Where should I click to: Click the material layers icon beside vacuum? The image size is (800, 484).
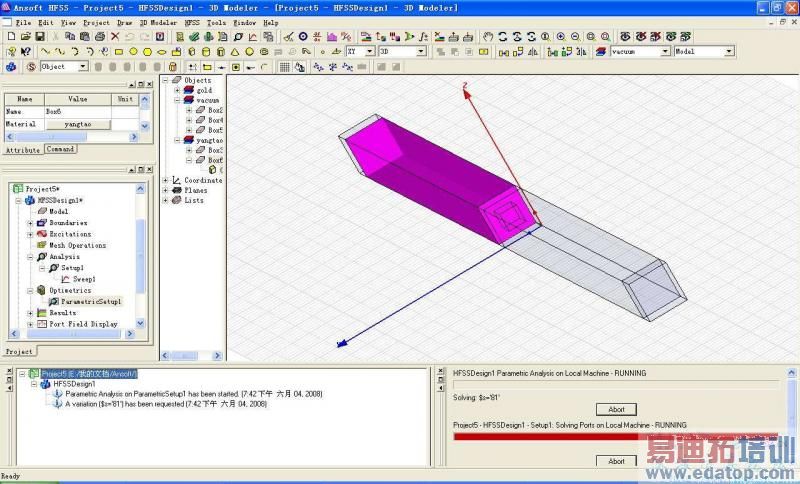(x=601, y=52)
